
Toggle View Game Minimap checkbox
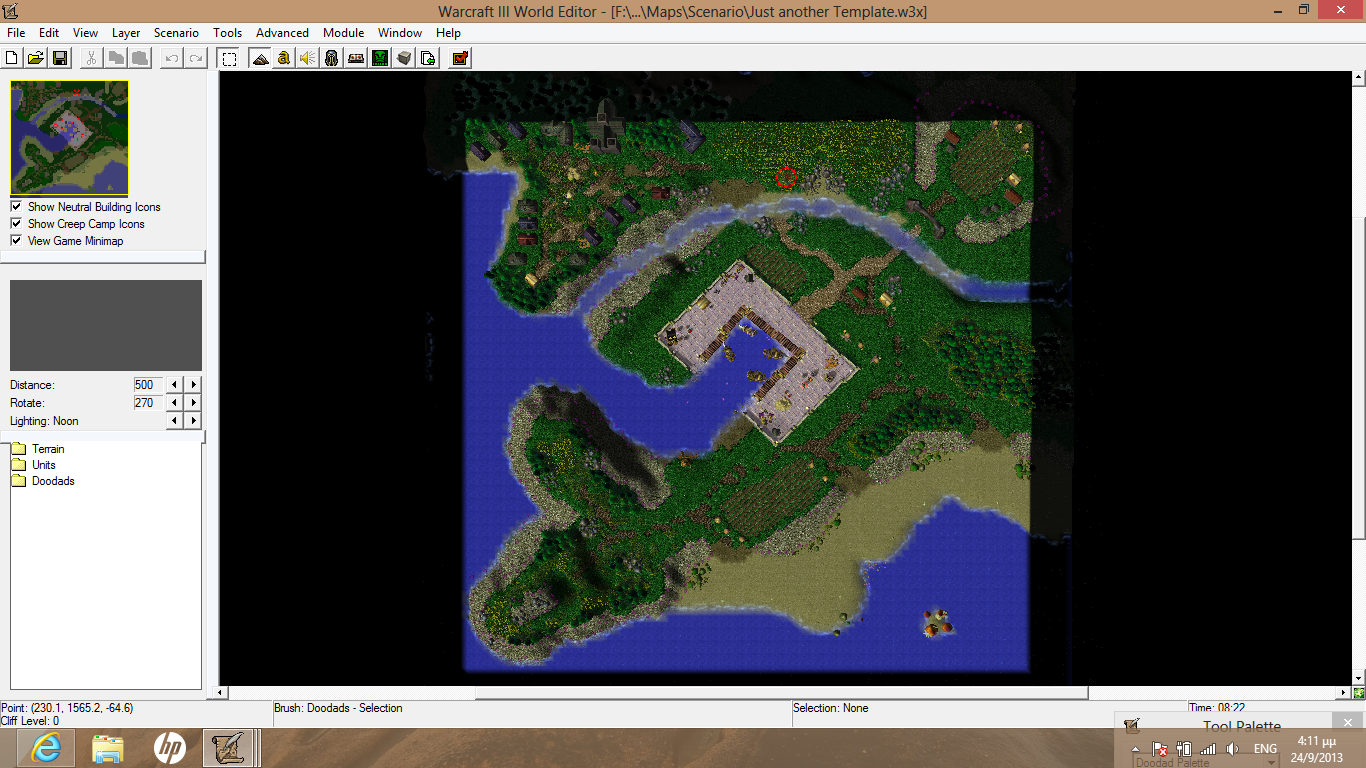click(16, 241)
